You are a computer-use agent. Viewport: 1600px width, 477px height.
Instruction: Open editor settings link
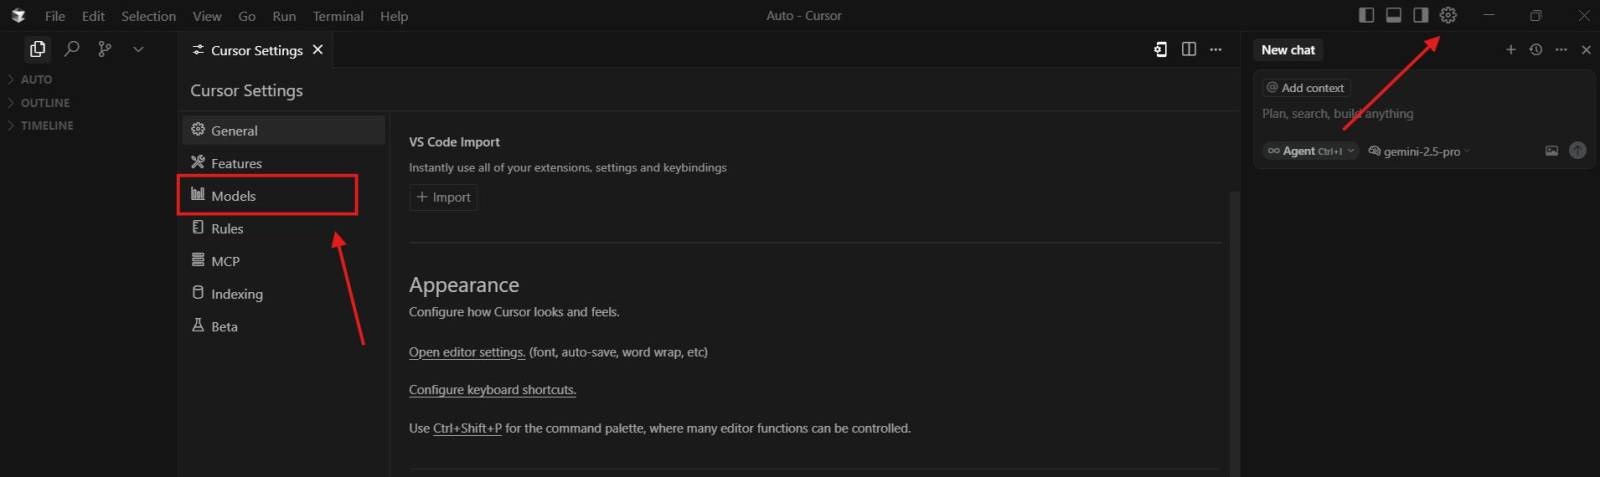[x=467, y=353]
